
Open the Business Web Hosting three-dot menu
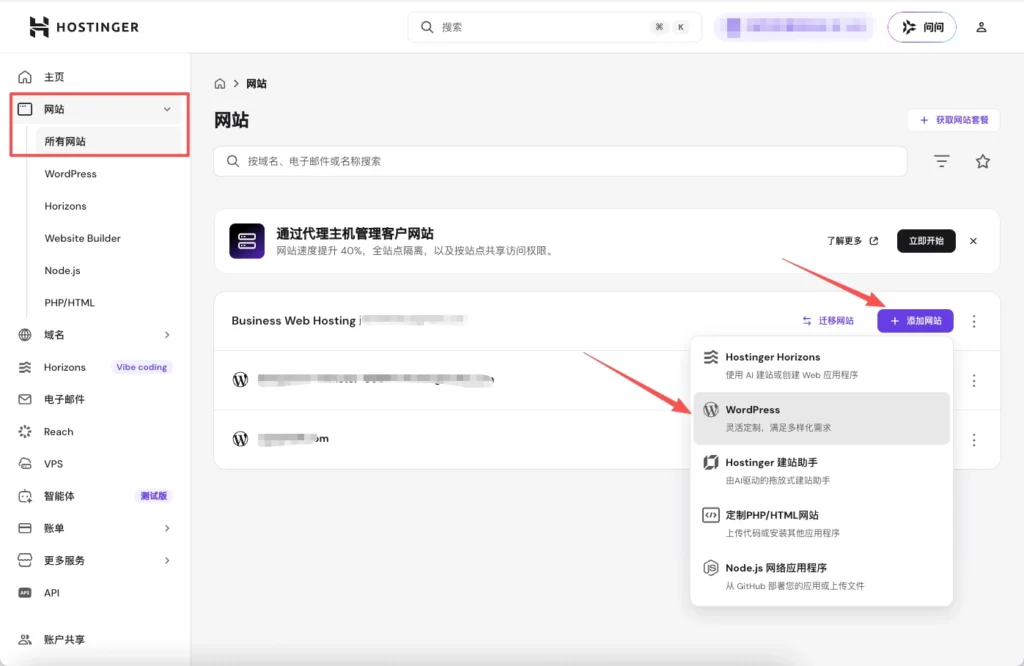[x=974, y=321]
